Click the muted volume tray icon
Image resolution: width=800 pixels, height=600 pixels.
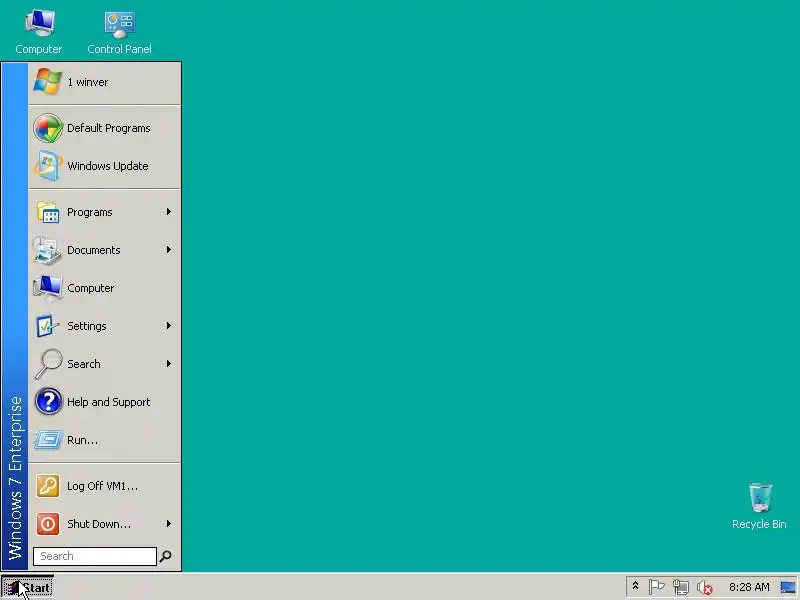tap(705, 588)
